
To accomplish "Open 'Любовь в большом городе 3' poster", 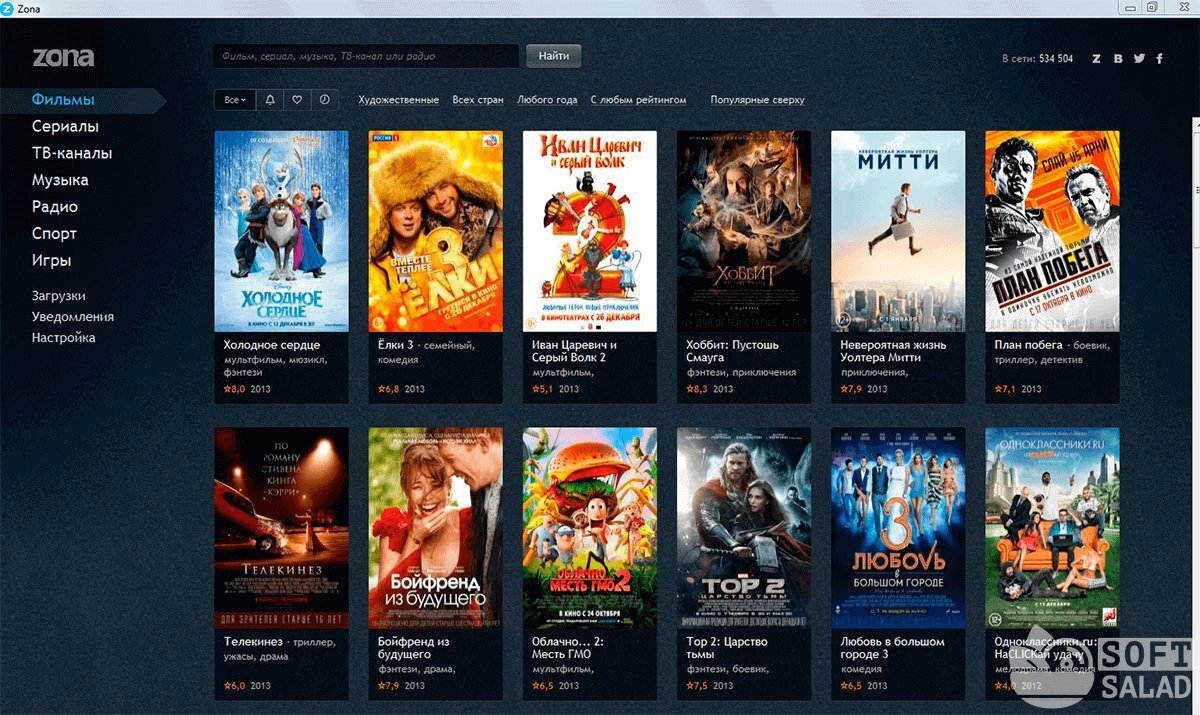I will coord(898,528).
